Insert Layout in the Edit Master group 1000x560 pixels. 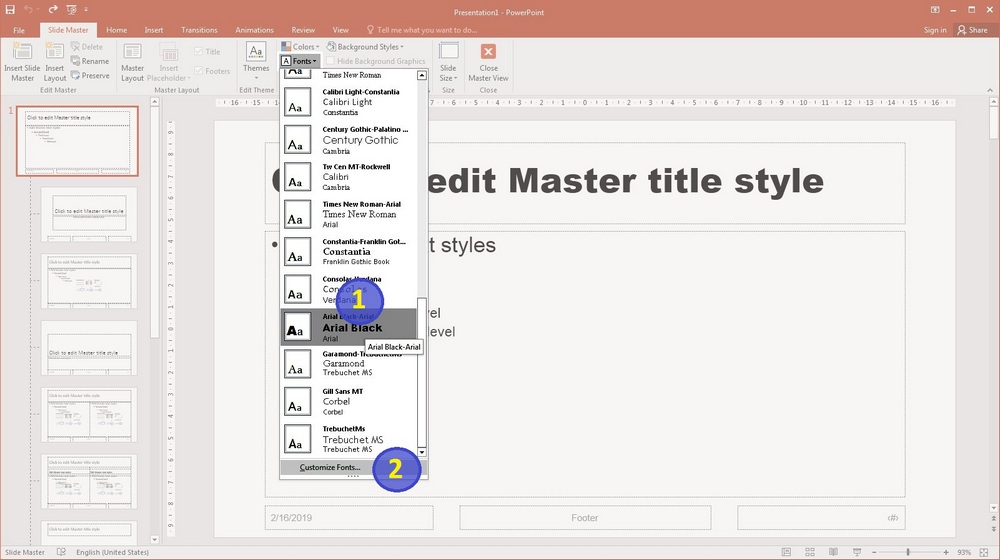[55, 62]
